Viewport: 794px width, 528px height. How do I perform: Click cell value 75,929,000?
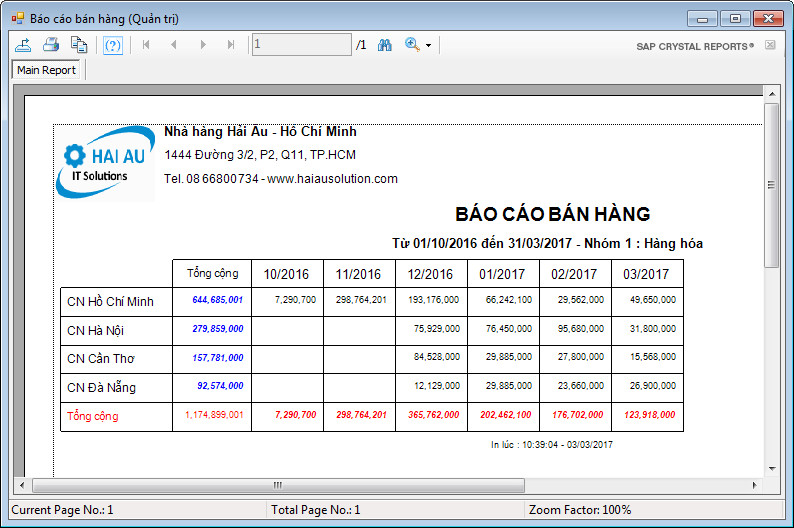pyautogui.click(x=436, y=329)
